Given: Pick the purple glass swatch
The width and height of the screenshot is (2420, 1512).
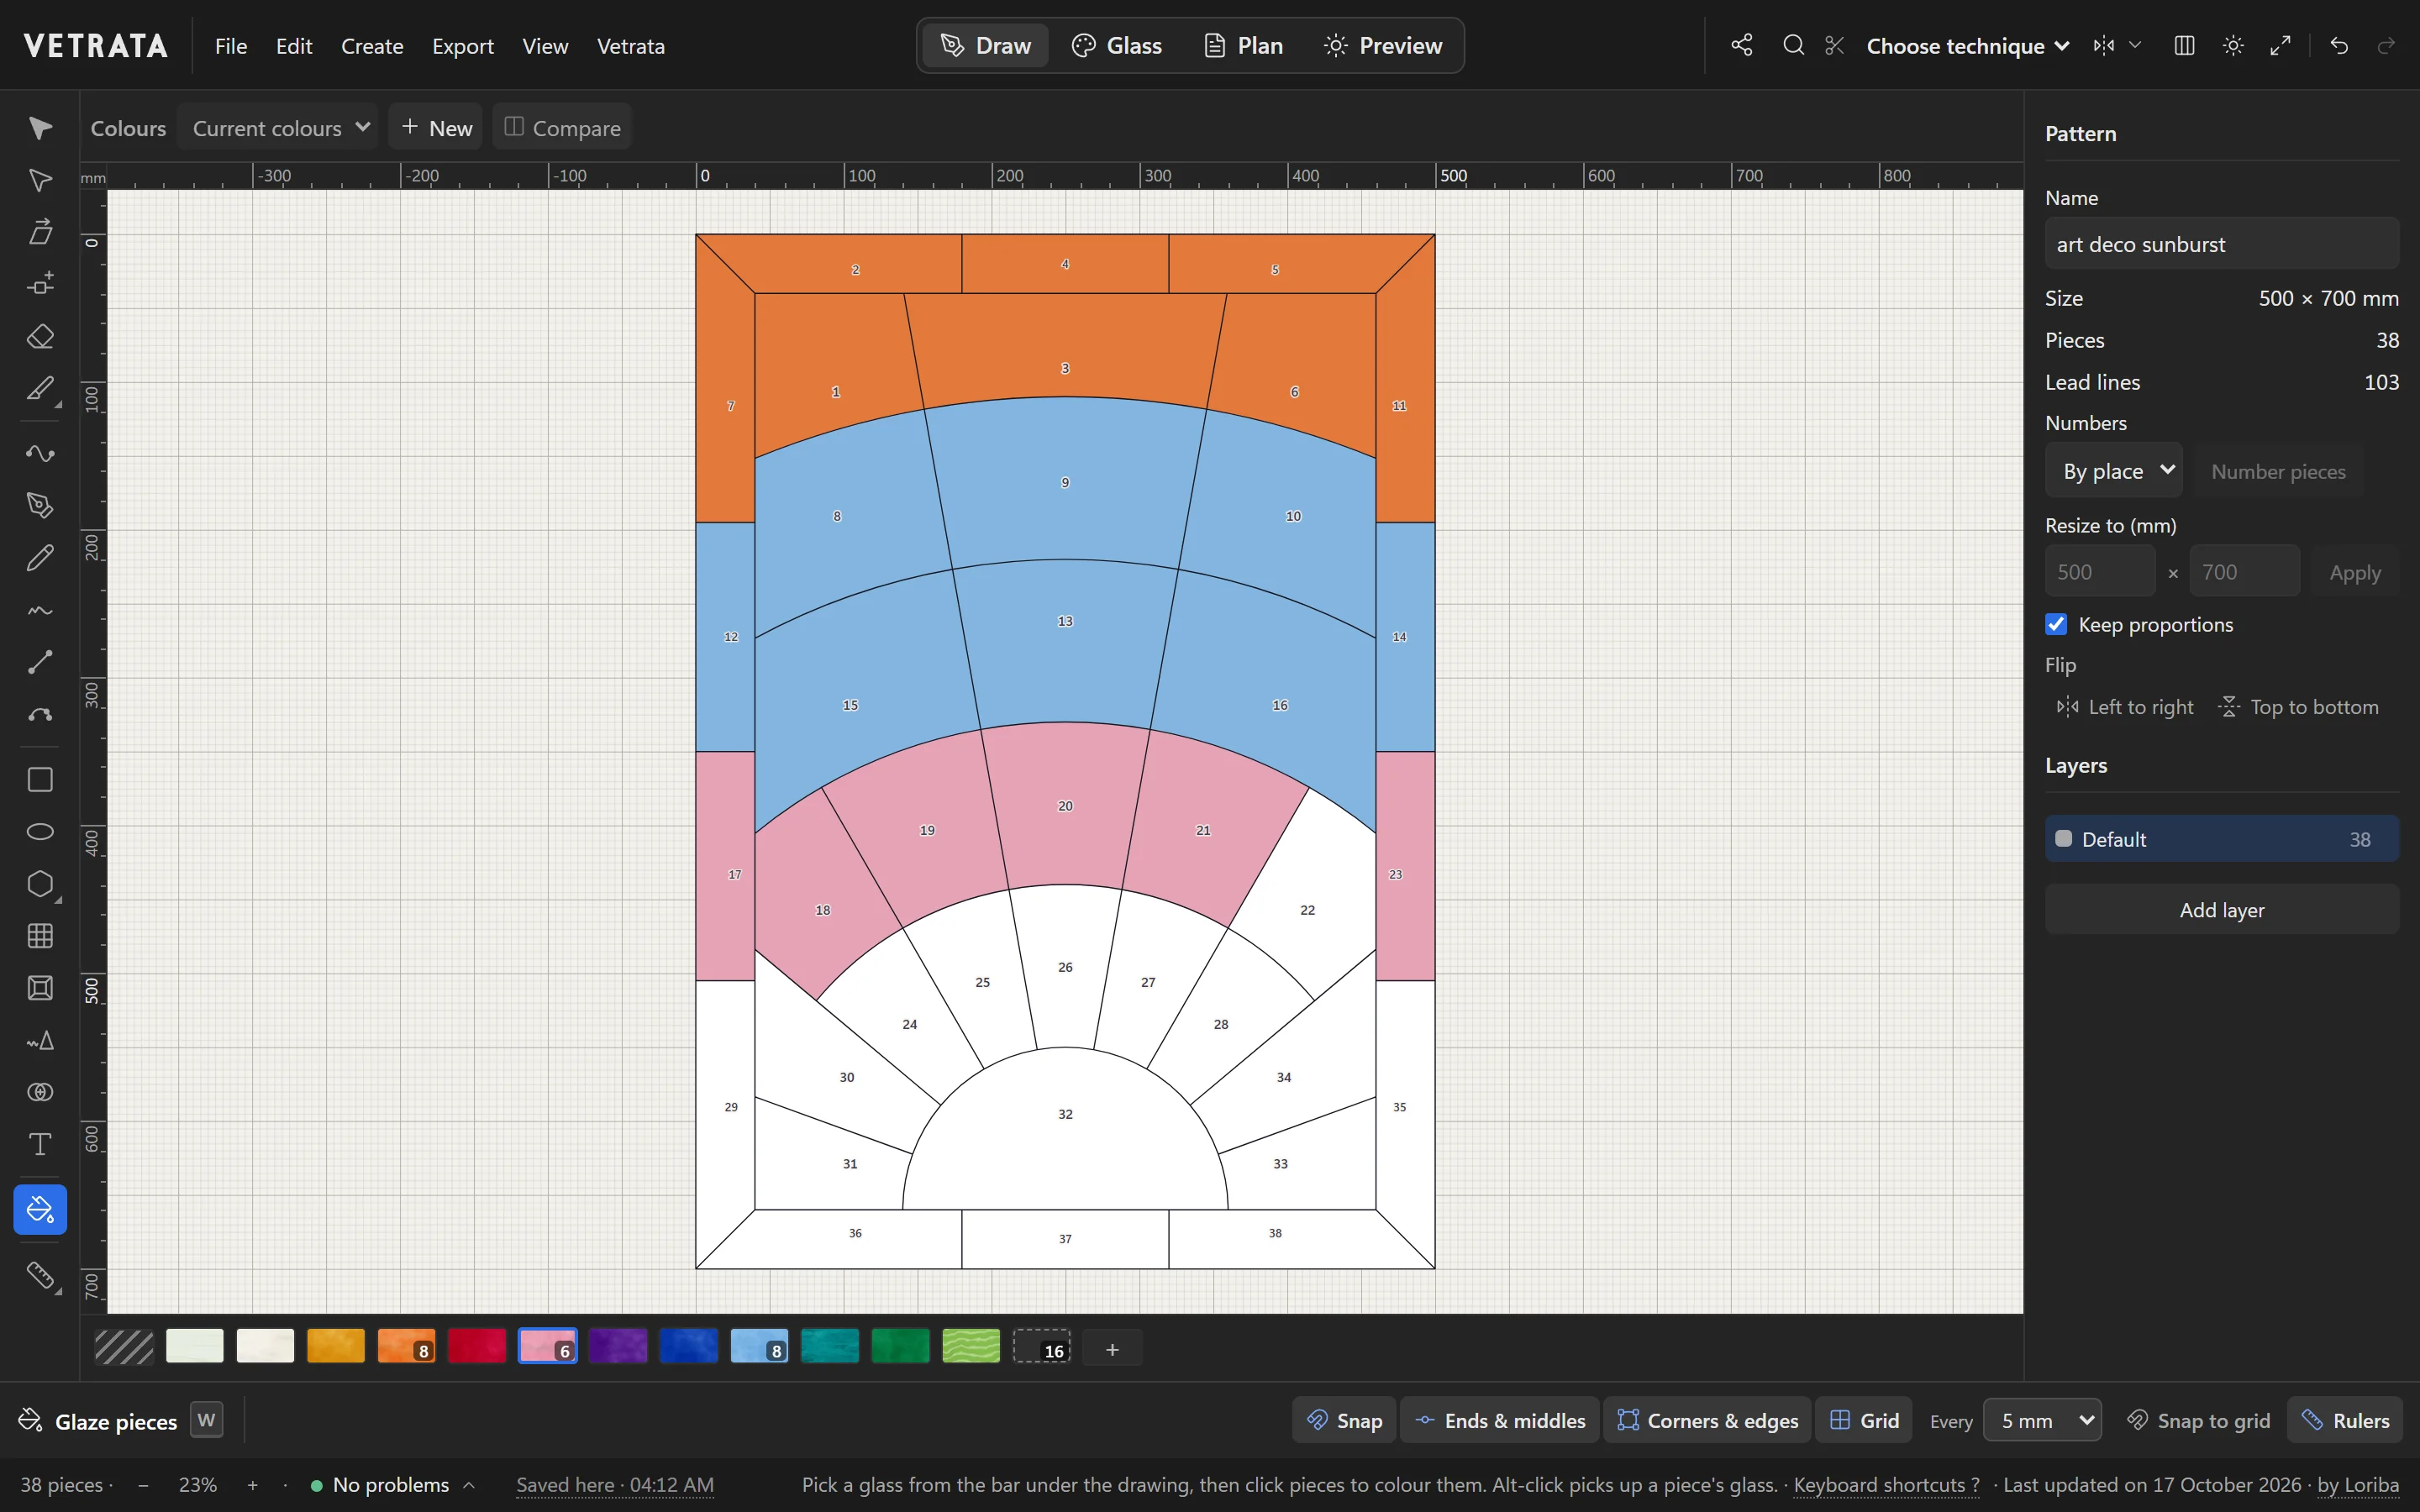Looking at the screenshot, I should (618, 1346).
